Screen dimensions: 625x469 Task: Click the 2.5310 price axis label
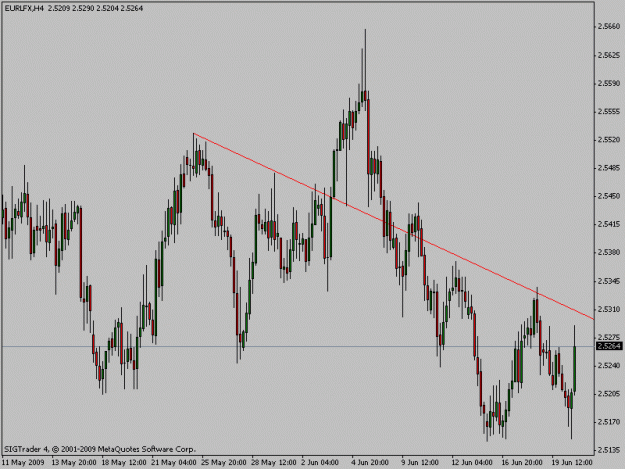pyautogui.click(x=609, y=309)
